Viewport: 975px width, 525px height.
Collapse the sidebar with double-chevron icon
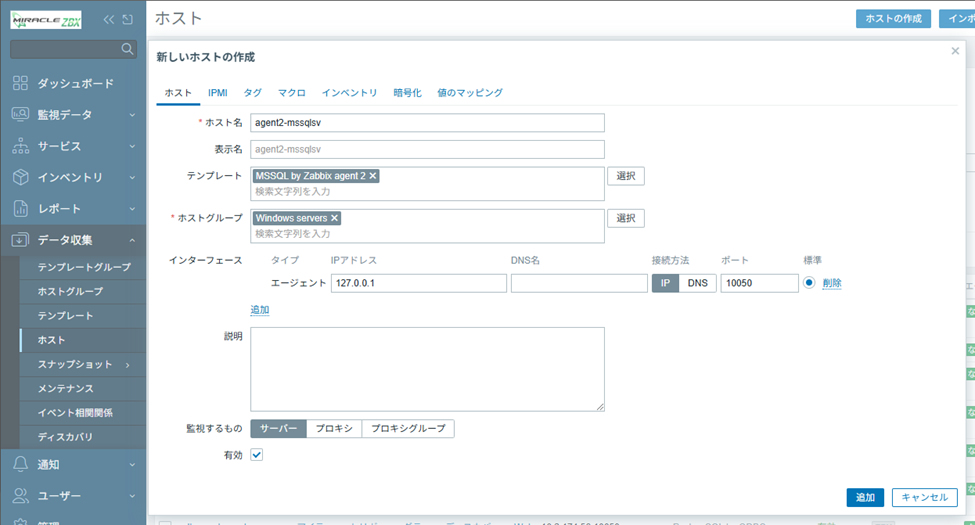pyautogui.click(x=108, y=19)
